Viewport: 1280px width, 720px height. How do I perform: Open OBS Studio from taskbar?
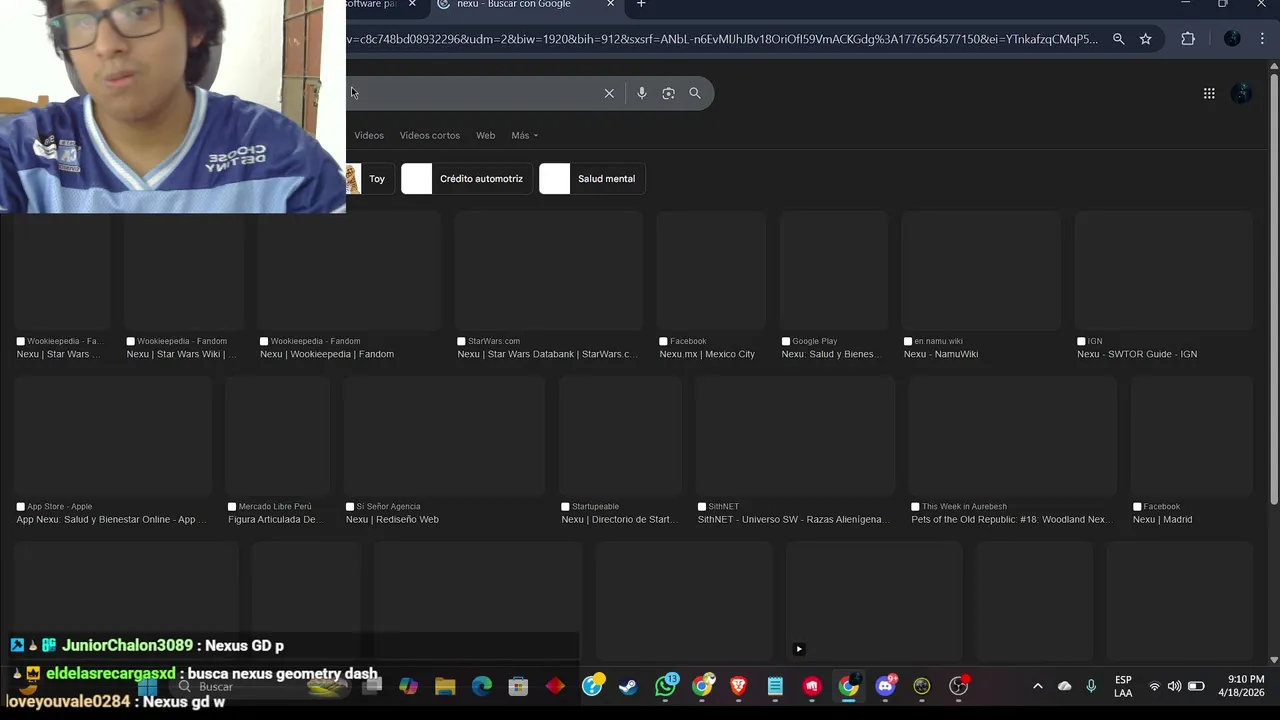coord(958,686)
